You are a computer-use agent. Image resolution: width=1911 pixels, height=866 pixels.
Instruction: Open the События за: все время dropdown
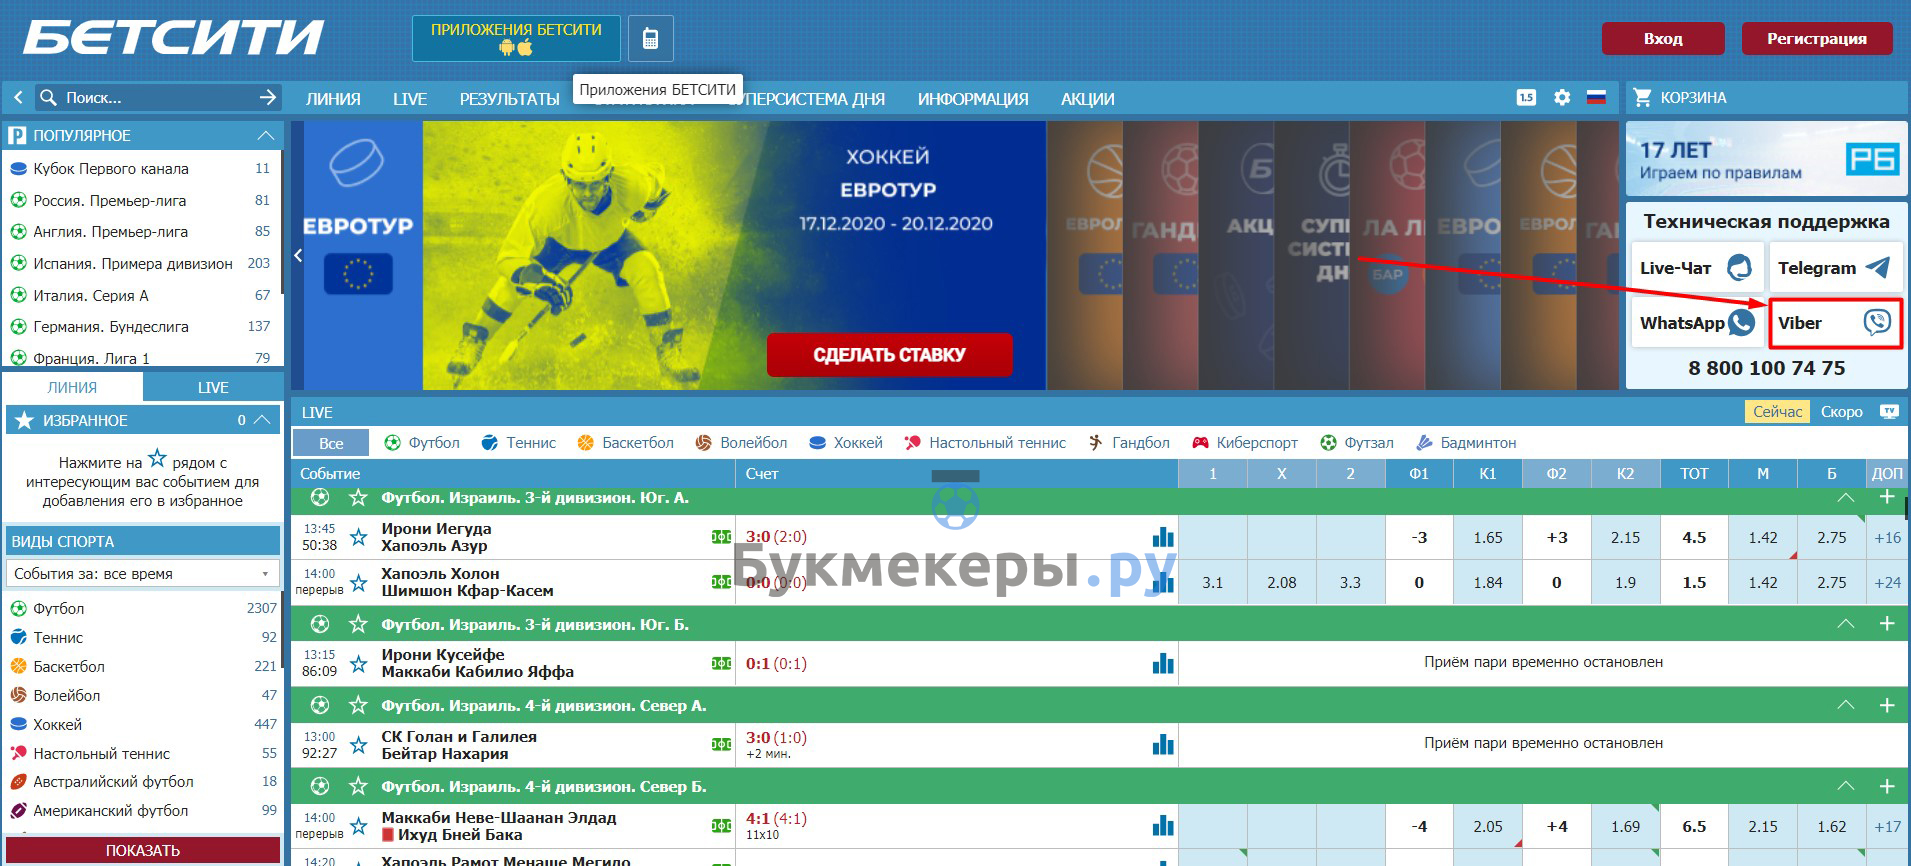coord(142,574)
